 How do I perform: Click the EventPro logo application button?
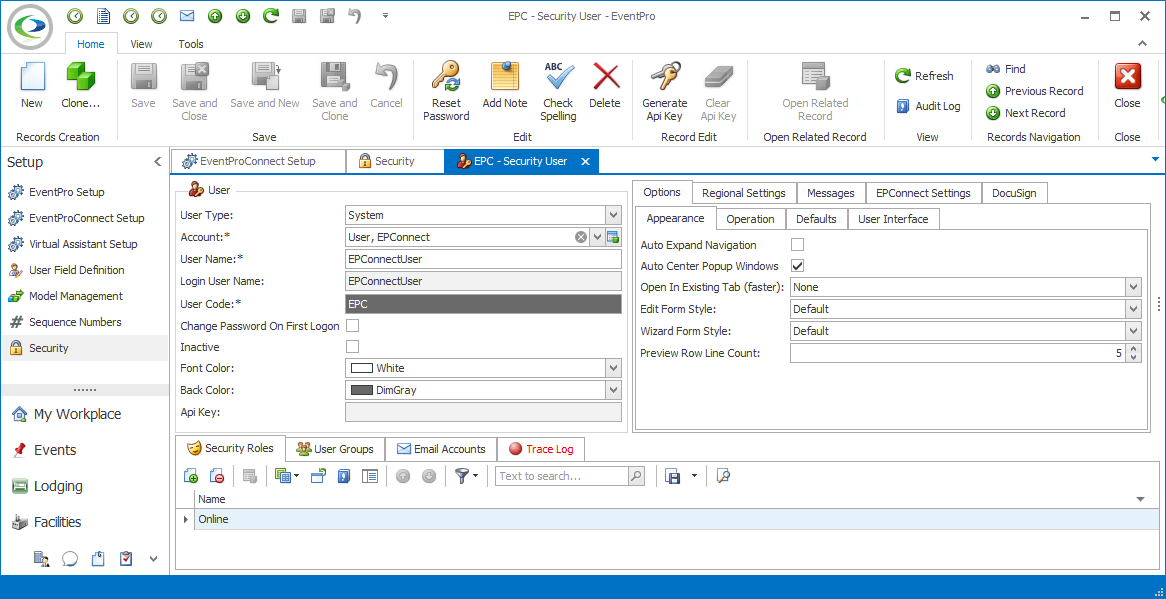point(30,26)
